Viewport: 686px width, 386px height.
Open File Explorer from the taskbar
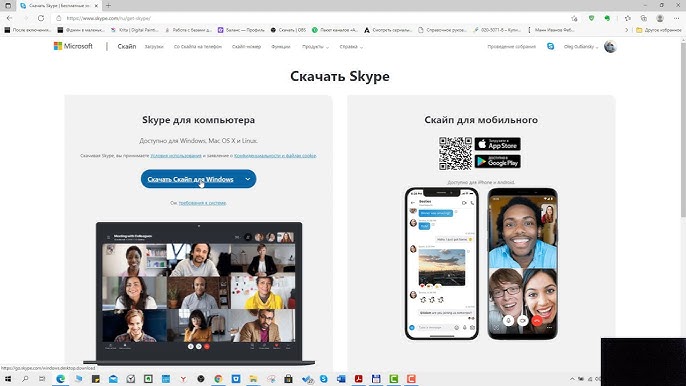tap(253, 379)
